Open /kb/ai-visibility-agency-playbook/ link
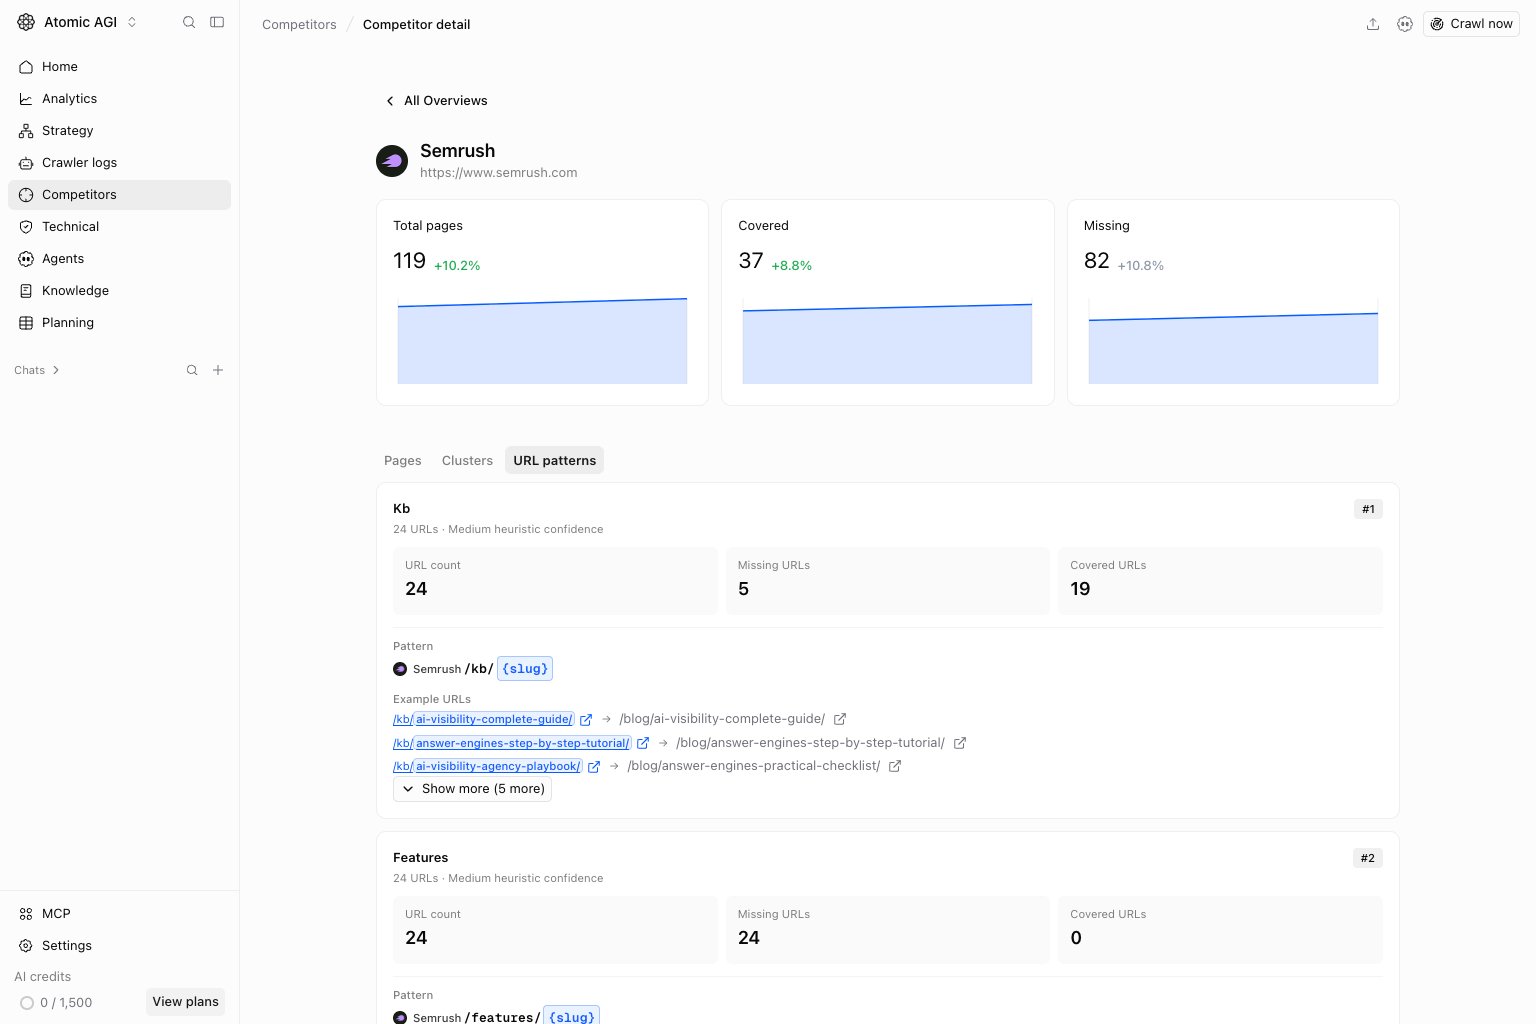Image resolution: width=1536 pixels, height=1024 pixels. coord(487,766)
